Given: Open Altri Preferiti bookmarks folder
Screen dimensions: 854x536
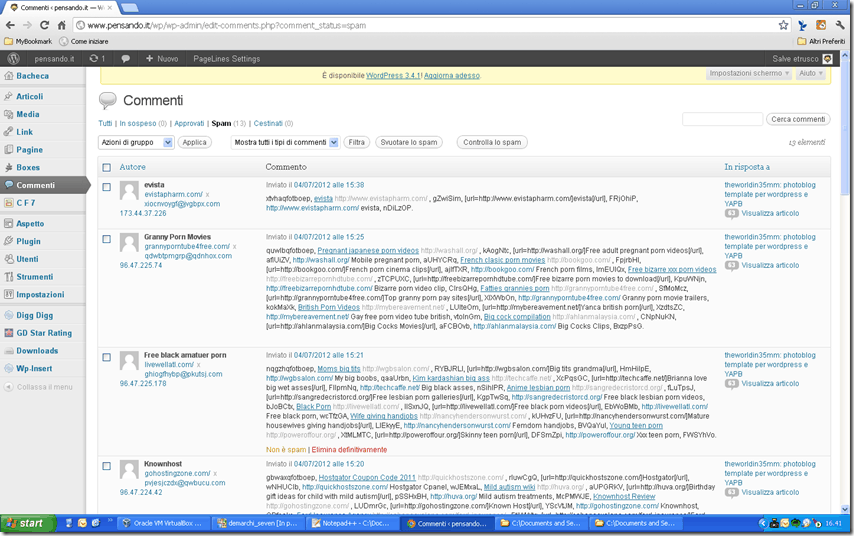Looking at the screenshot, I should pyautogui.click(x=821, y=41).
